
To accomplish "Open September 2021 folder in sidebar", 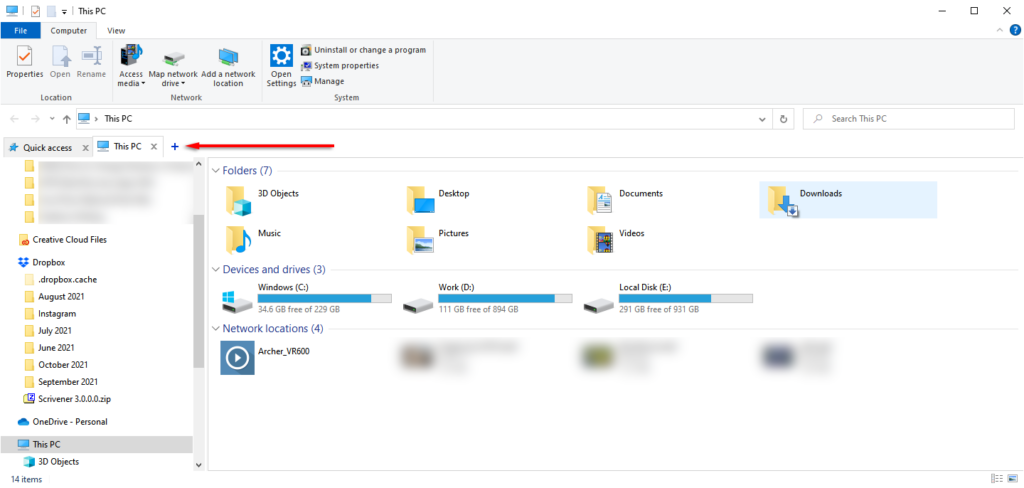I will pos(61,382).
